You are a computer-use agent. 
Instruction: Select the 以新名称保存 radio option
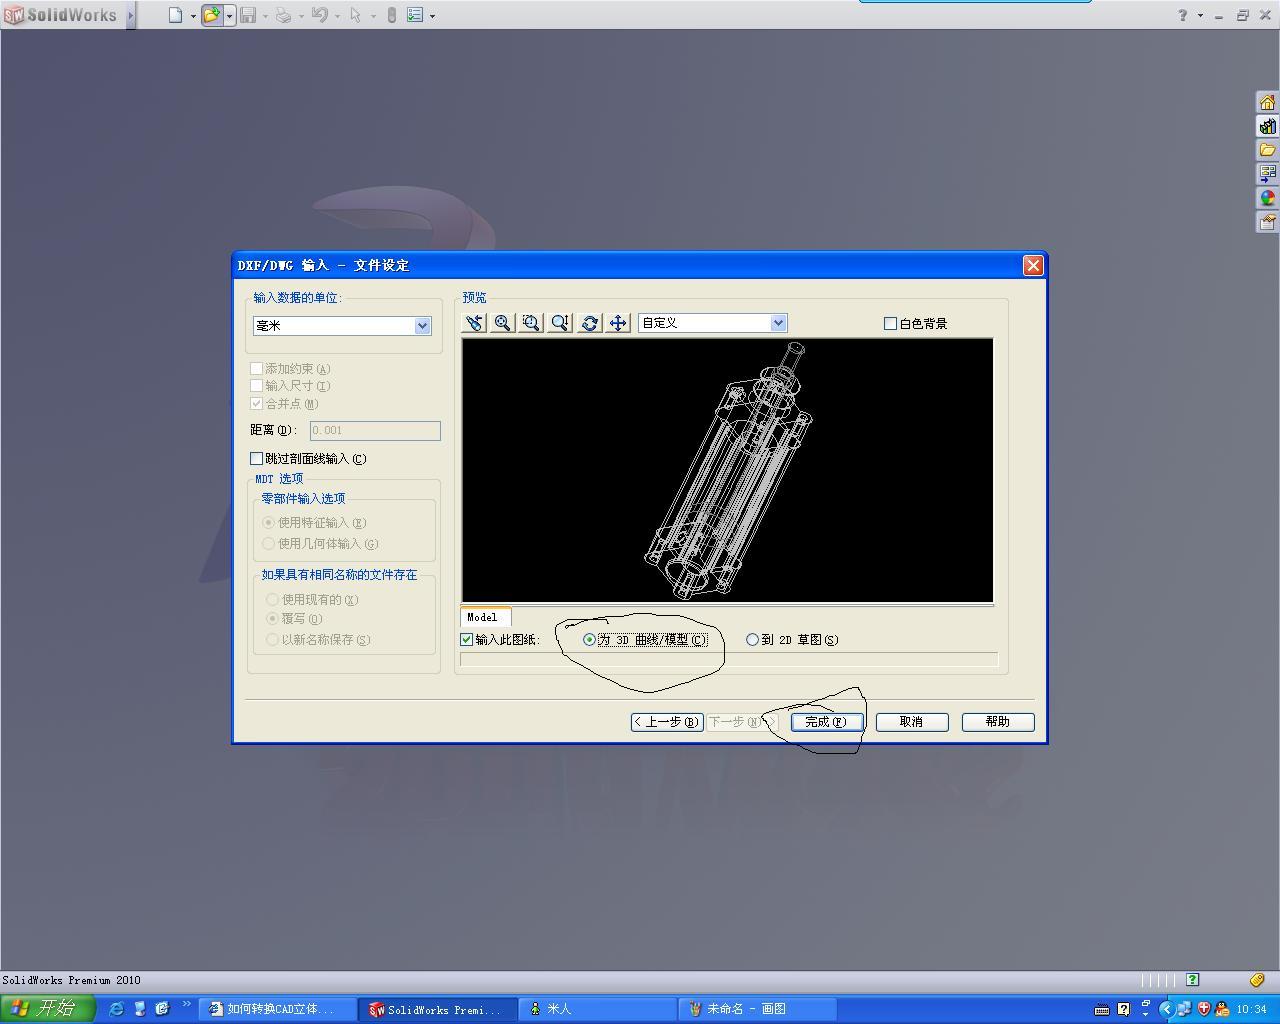[272, 640]
